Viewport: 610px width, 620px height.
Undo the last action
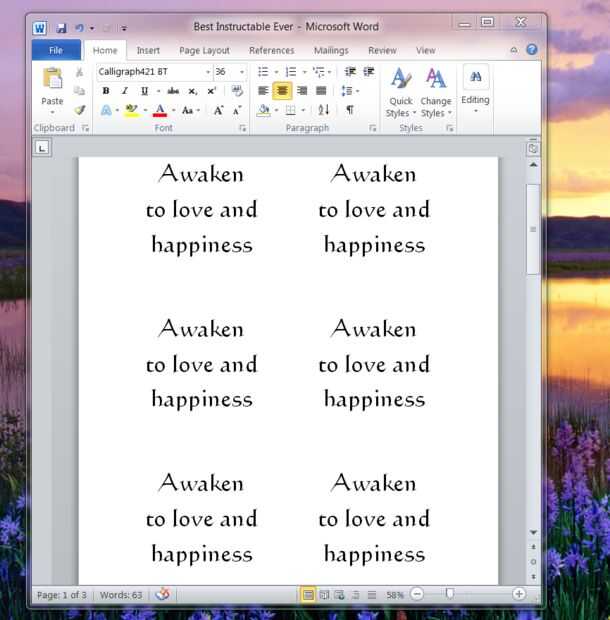coord(79,28)
